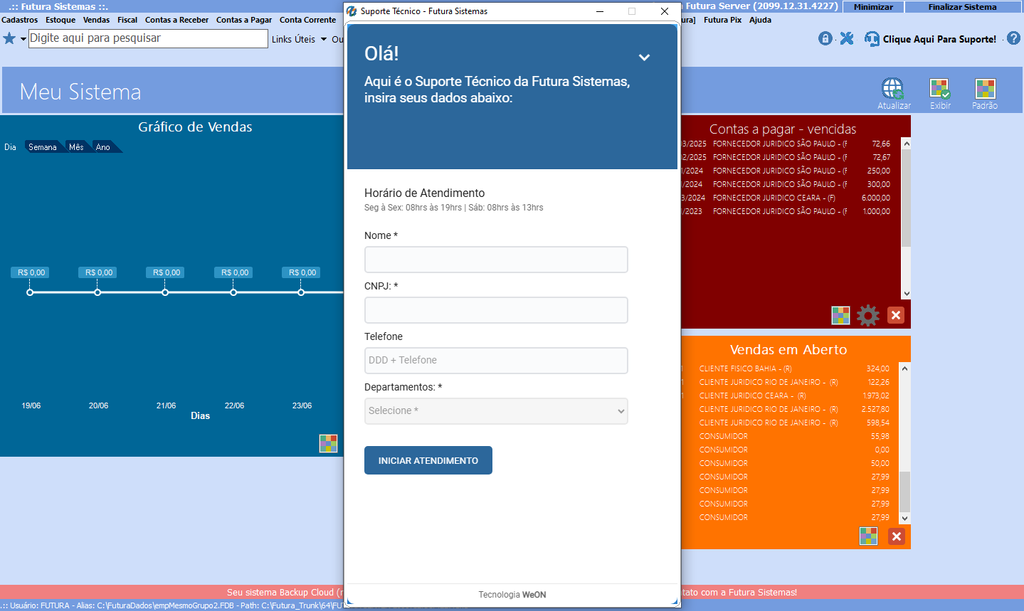Open the Vendas menu in the menu bar
This screenshot has width=1024, height=611.
point(96,20)
